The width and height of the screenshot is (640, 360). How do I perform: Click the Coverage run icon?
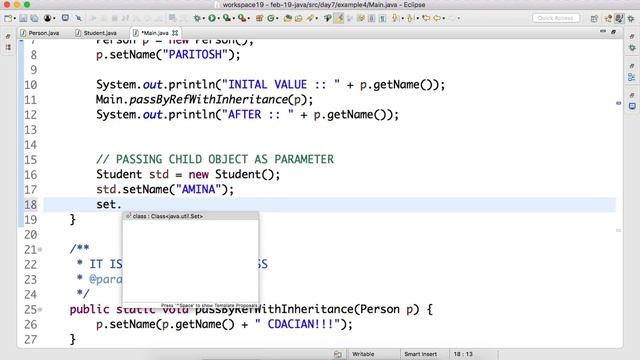227,18
